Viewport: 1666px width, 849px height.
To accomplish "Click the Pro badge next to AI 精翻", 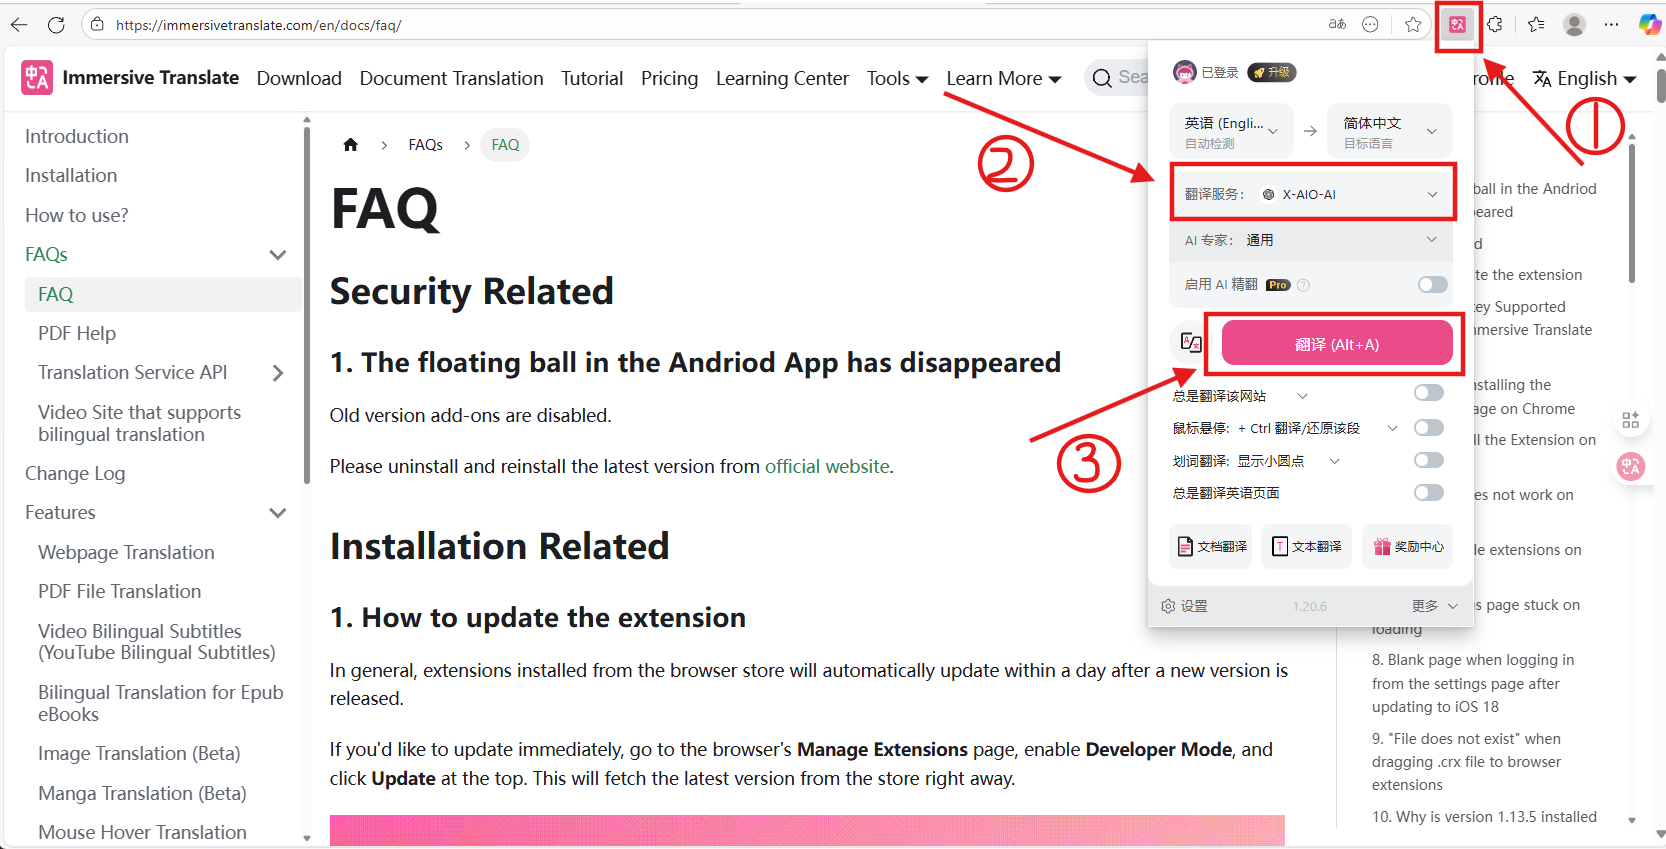I will tap(1278, 285).
